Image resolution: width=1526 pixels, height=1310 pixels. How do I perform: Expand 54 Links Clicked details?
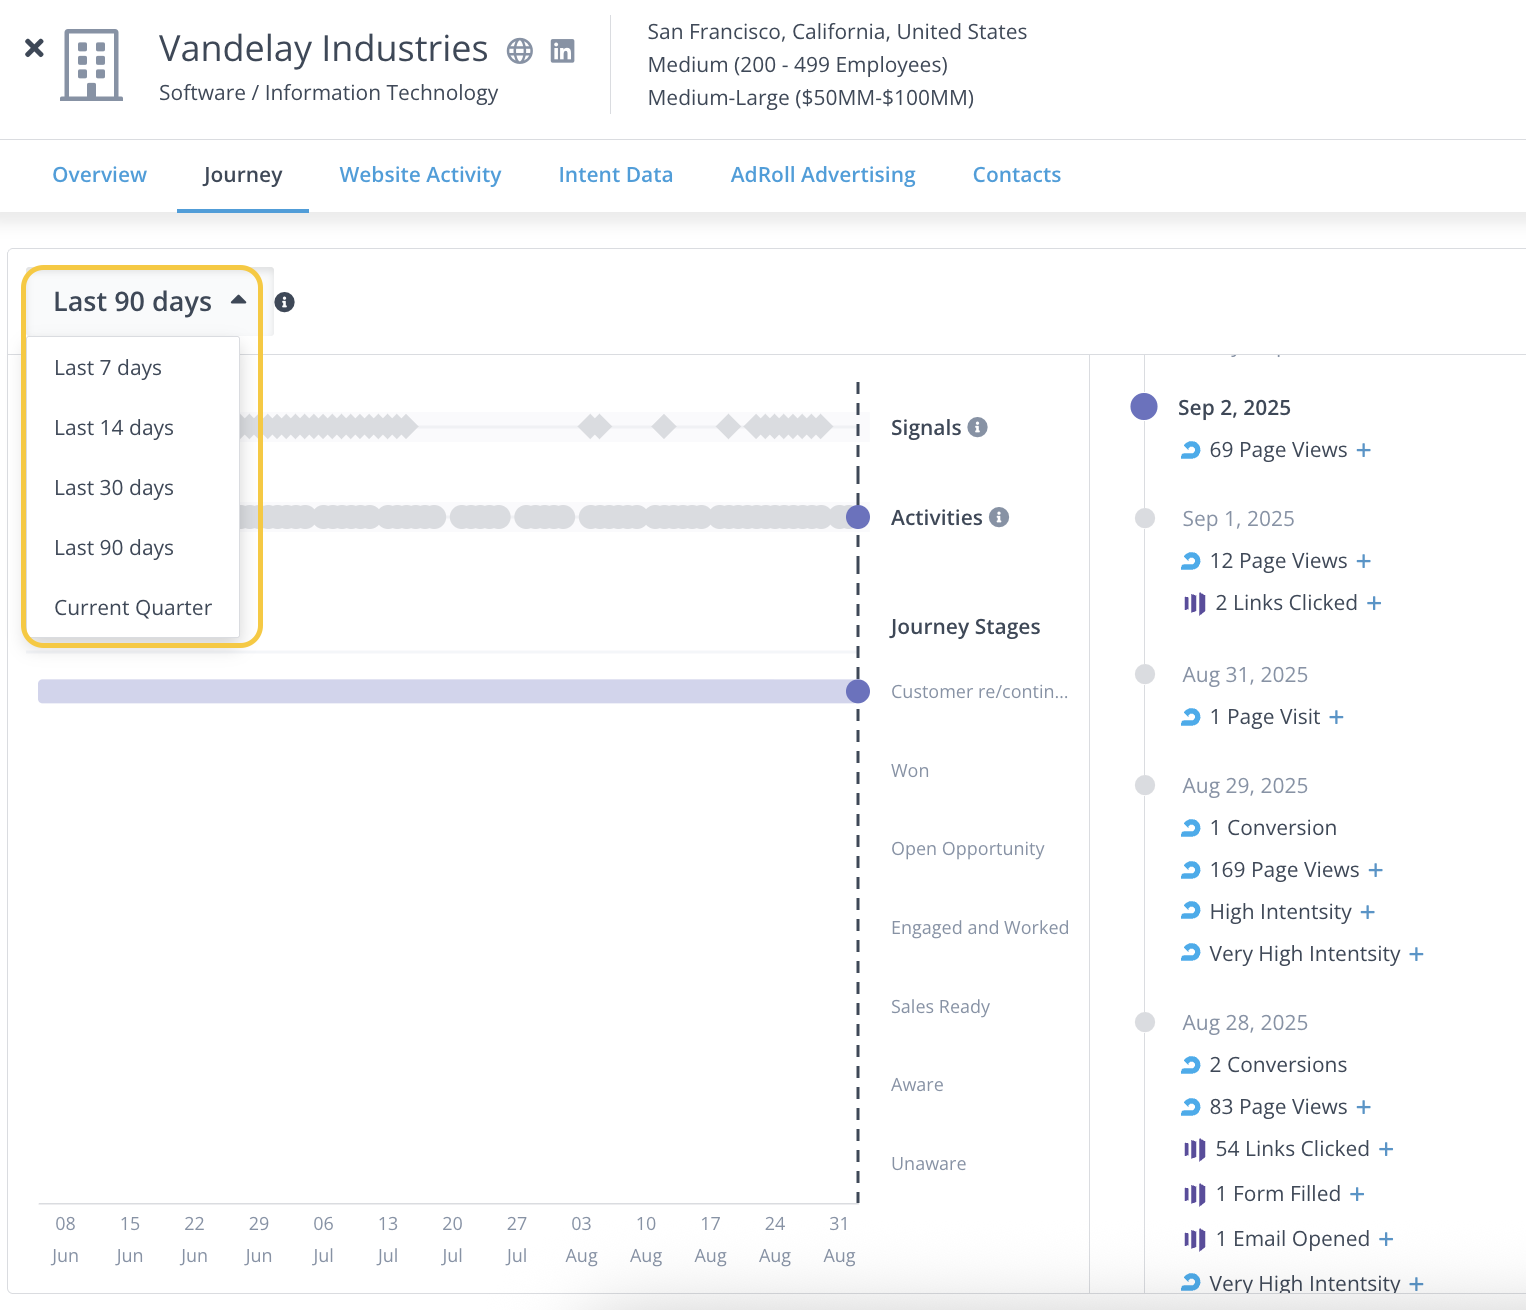[1386, 1149]
